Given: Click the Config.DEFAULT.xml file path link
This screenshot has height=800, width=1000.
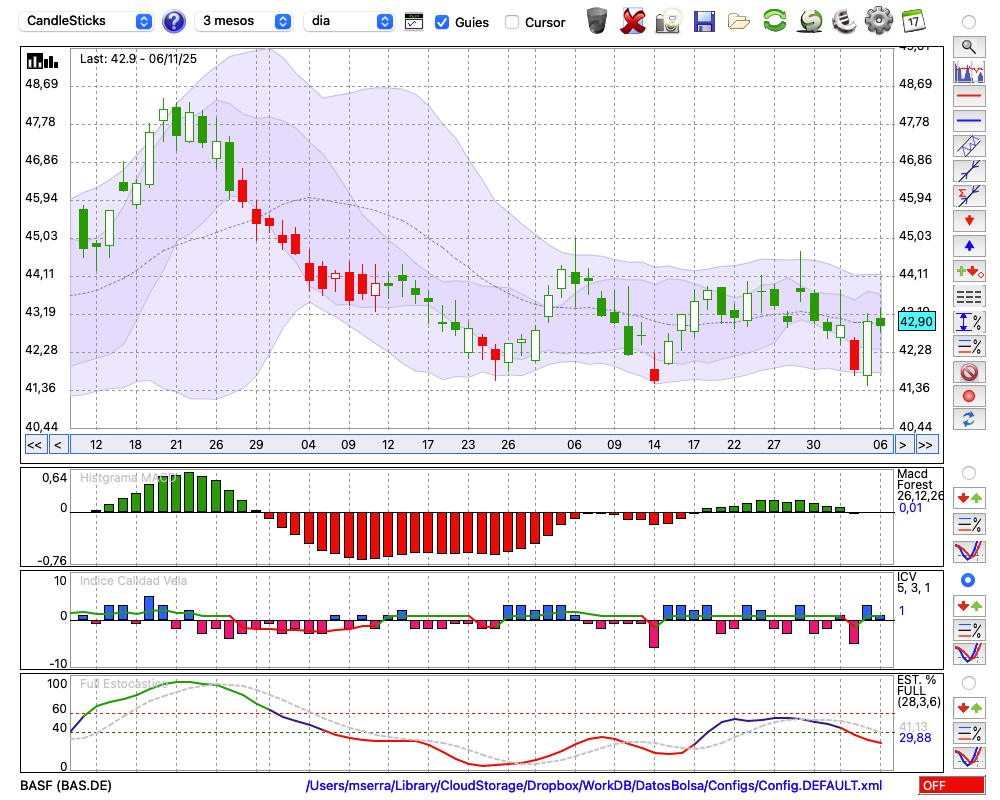Looking at the screenshot, I should (594, 786).
